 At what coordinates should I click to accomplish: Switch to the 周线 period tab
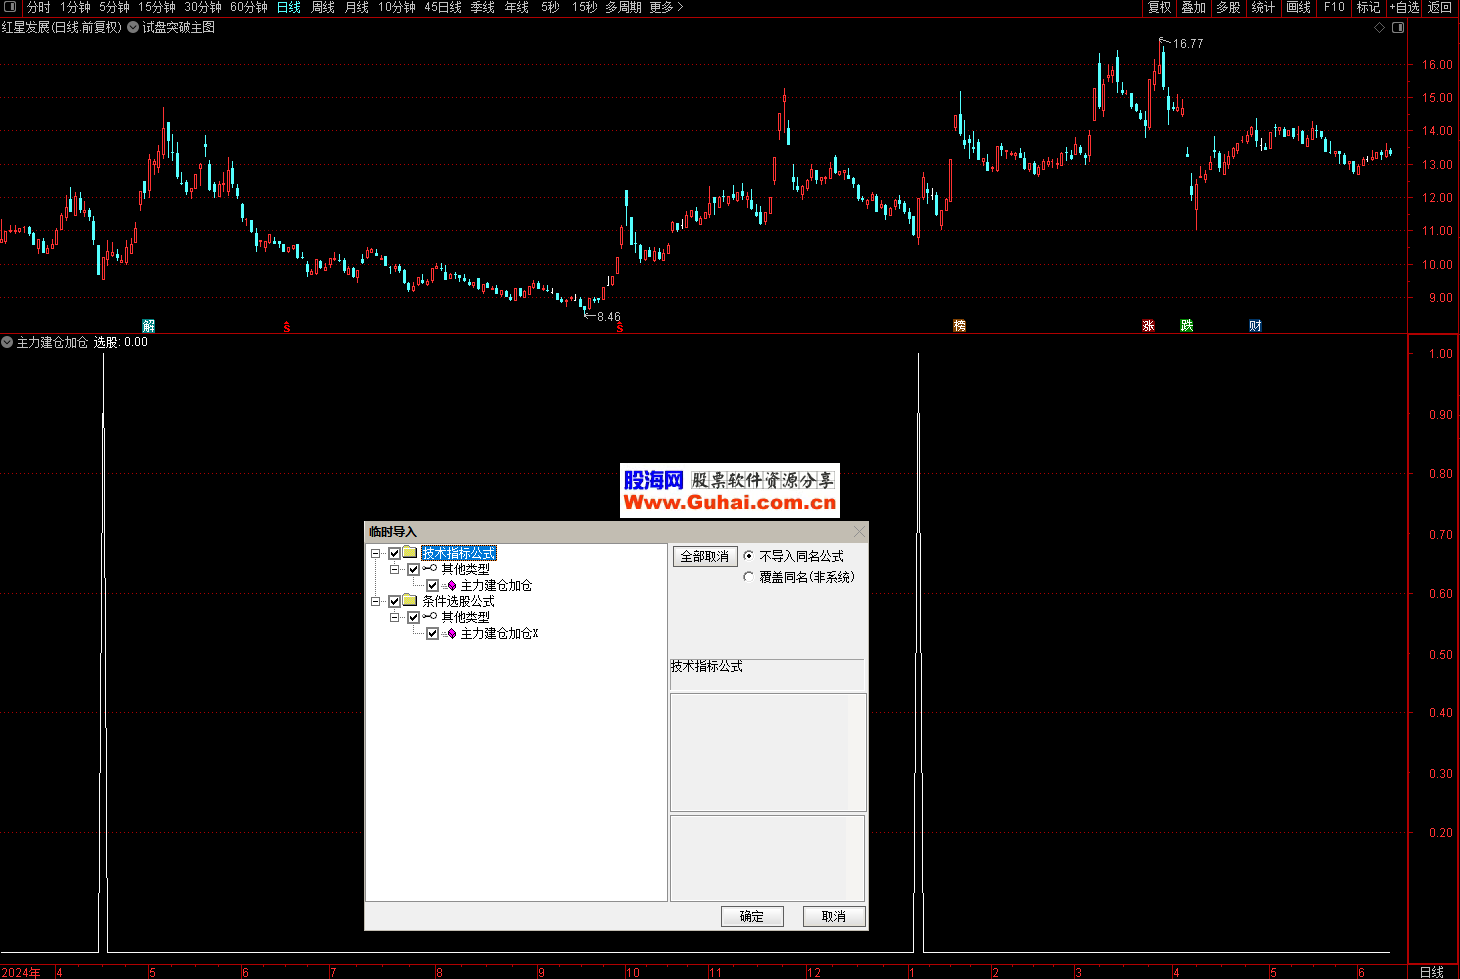[x=323, y=7]
